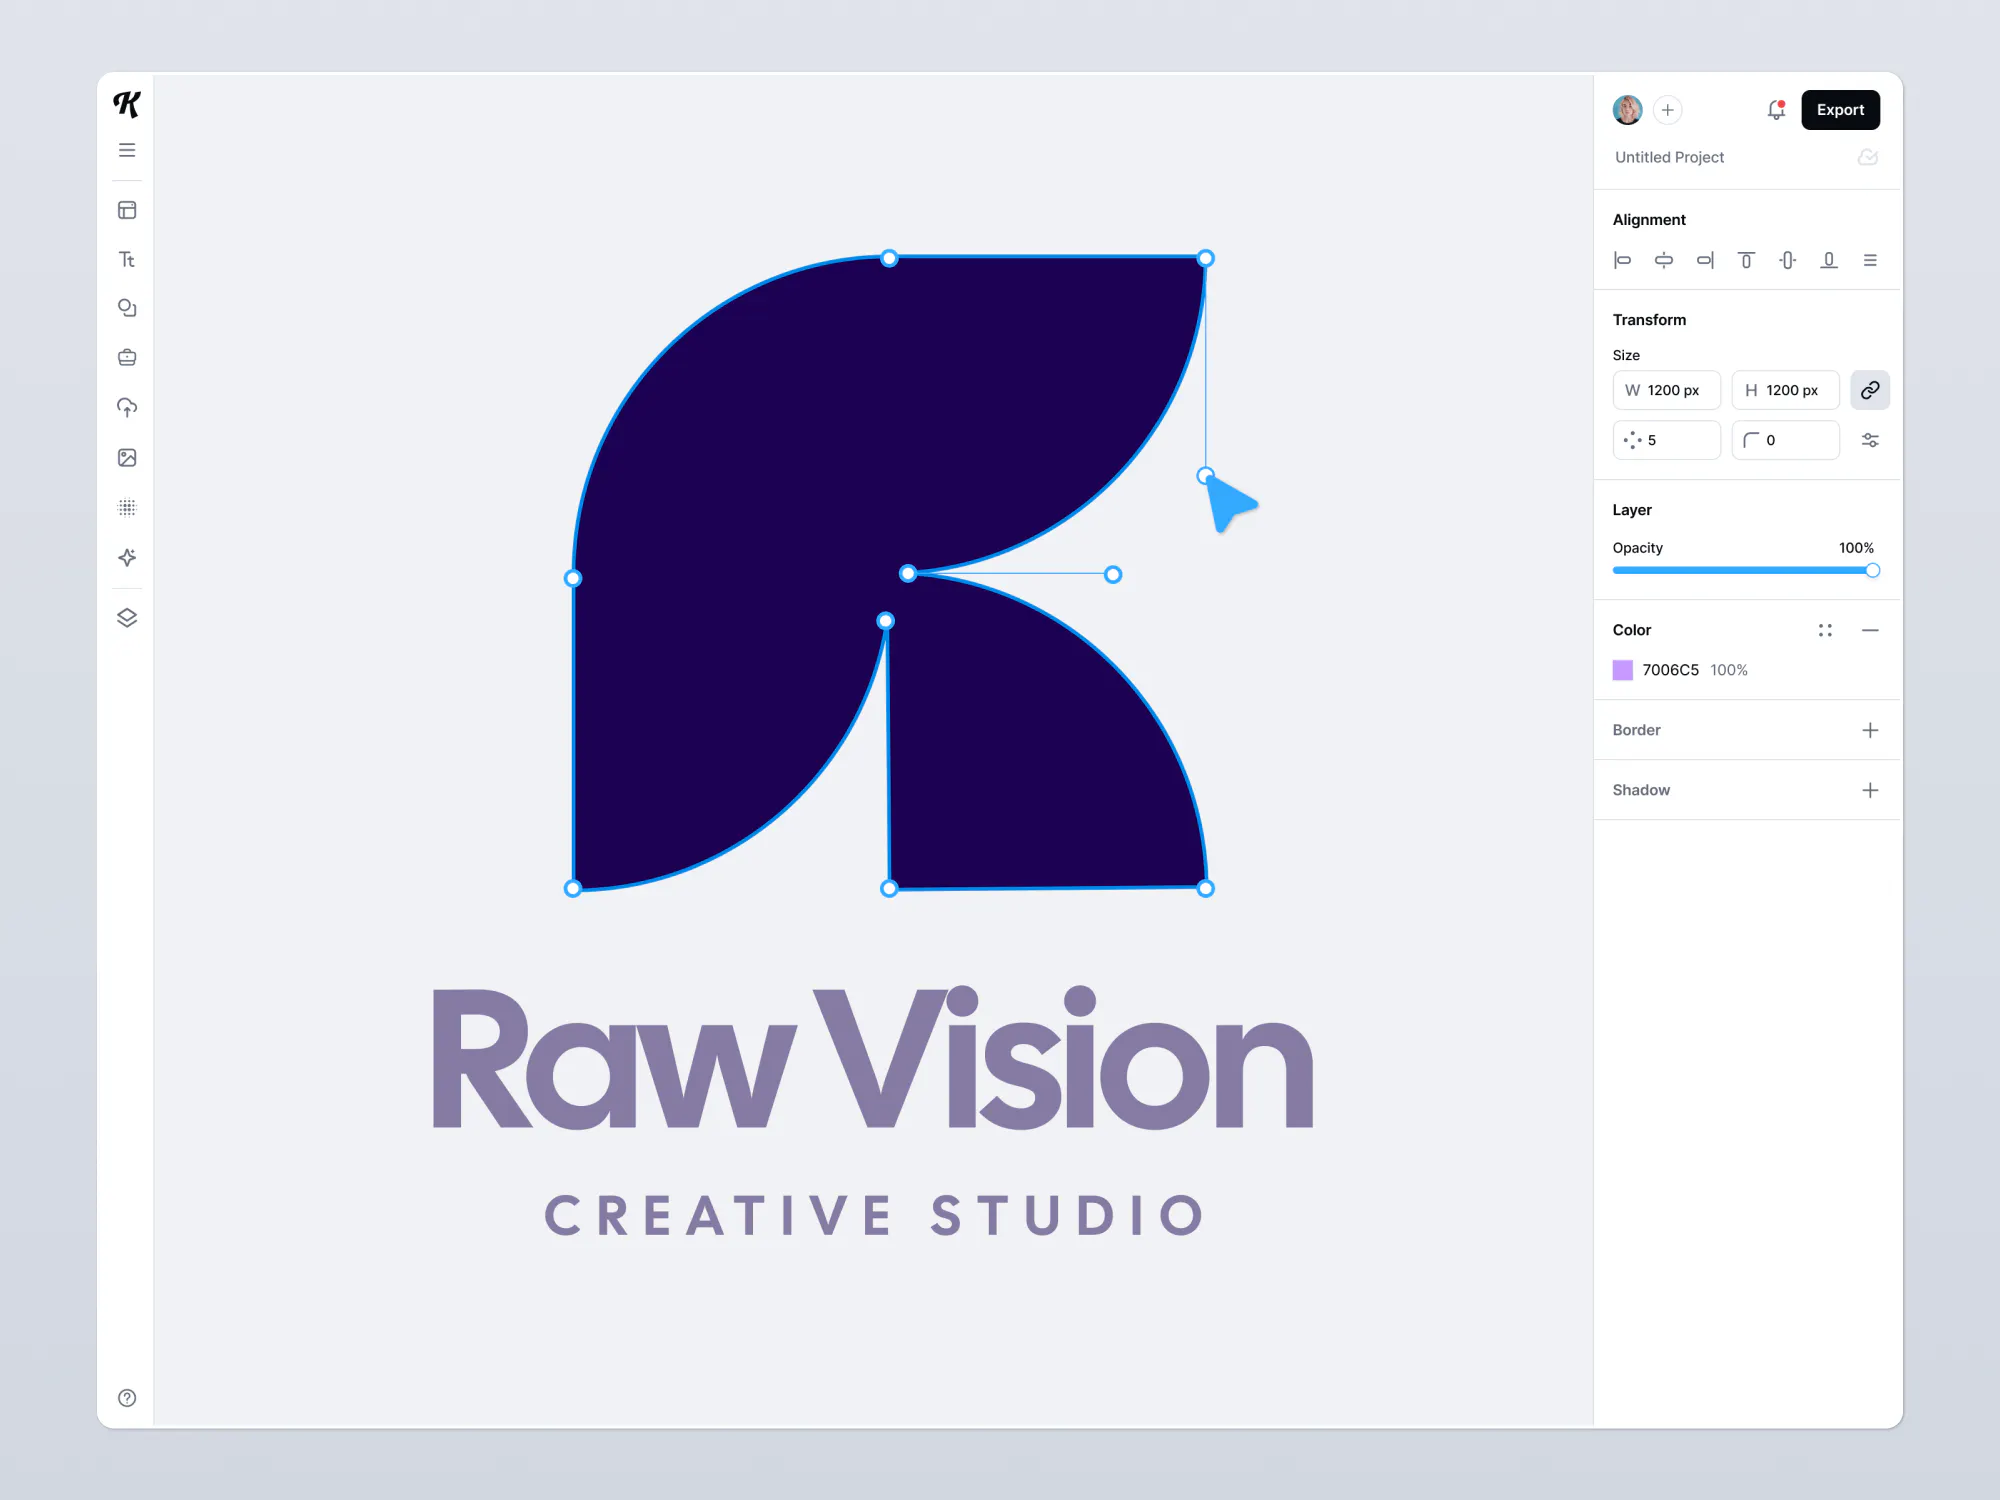The height and width of the screenshot is (1500, 2000).
Task: Align selection to the left edge
Action: click(x=1623, y=260)
